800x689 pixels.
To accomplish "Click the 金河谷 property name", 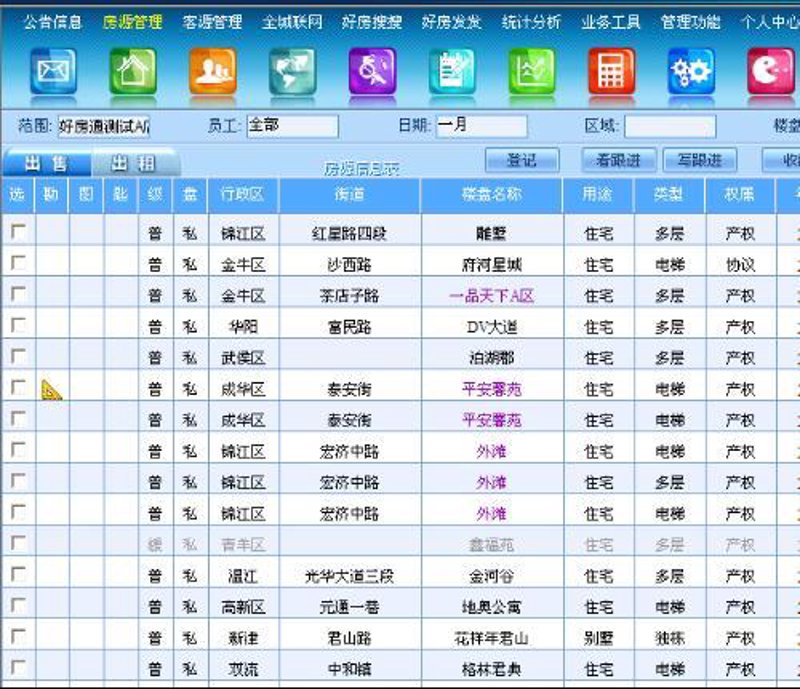I will (491, 577).
